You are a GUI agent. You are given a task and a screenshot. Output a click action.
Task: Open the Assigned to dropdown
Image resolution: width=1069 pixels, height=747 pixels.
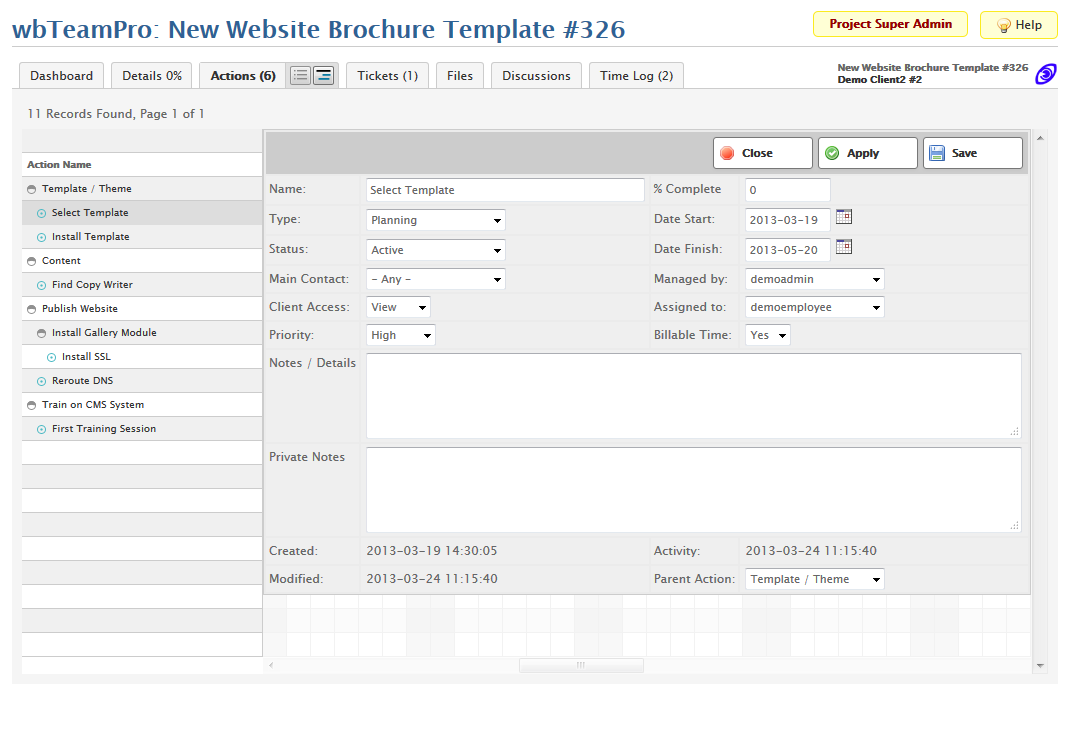[814, 308]
